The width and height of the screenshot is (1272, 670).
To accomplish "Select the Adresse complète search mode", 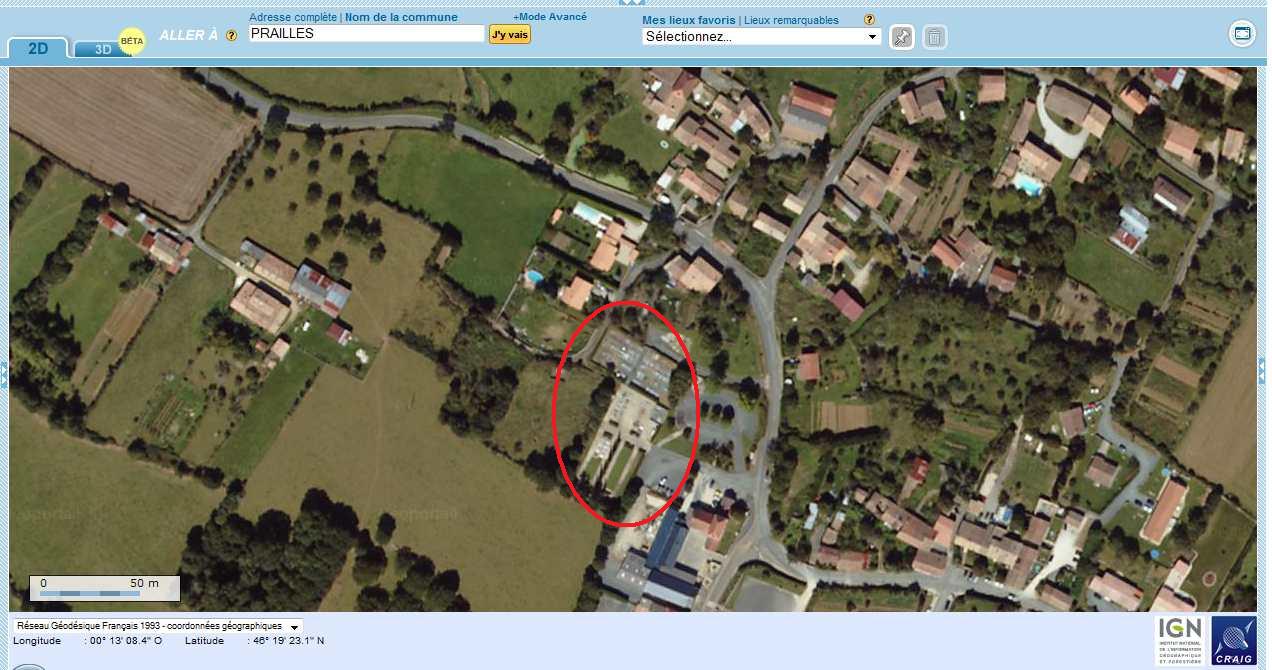I will [293, 17].
